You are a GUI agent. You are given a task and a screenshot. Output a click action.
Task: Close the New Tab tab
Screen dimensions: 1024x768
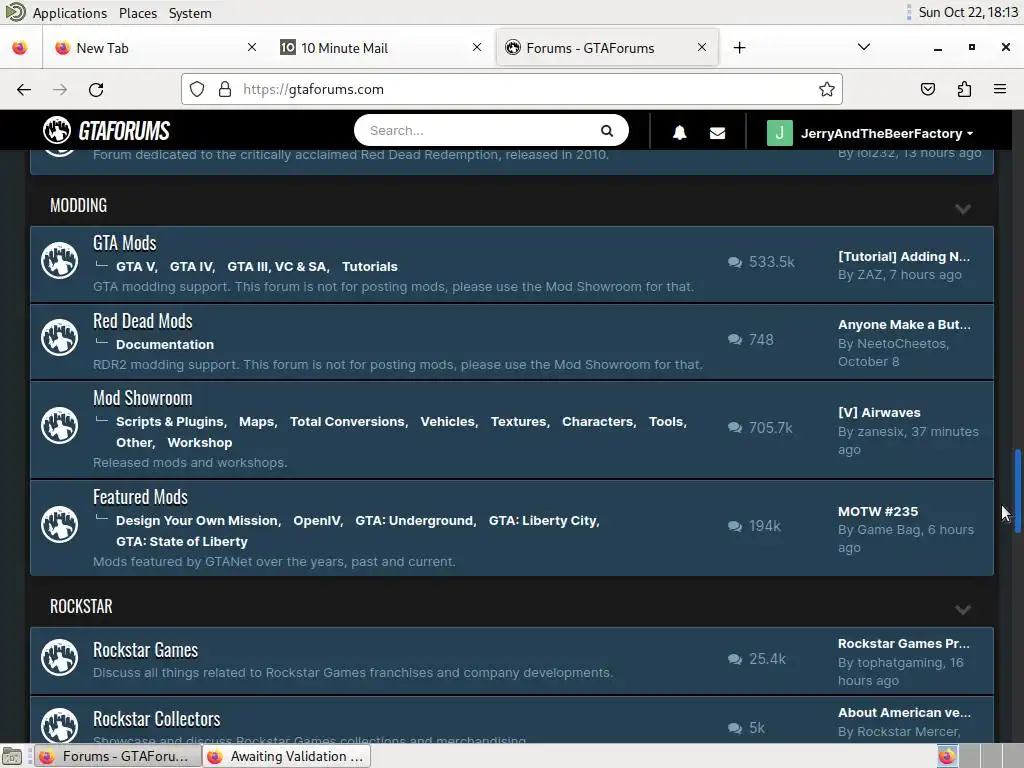251,47
